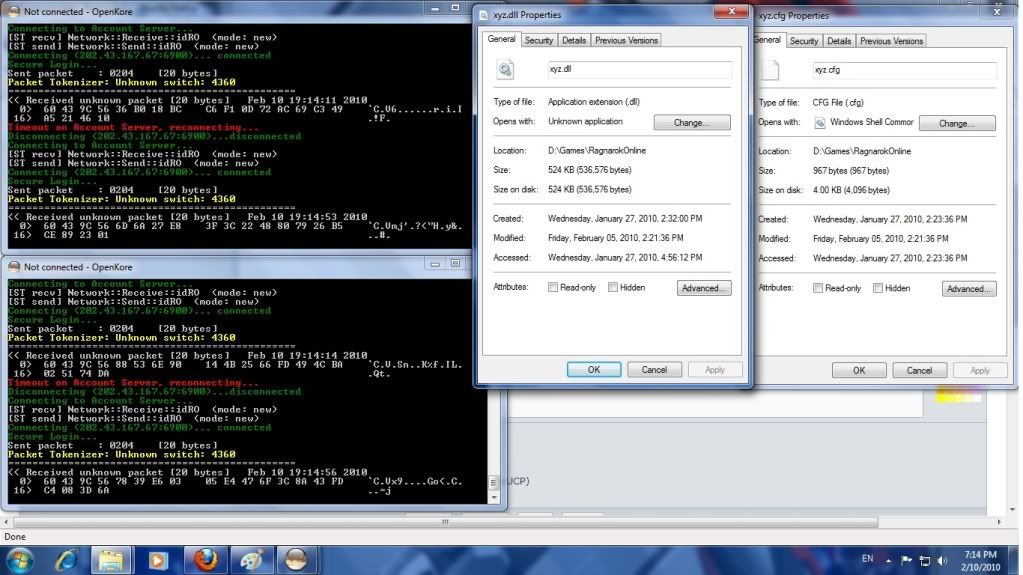Click horizontal scrollbar right arrow
Viewport: 1023px width, 575px height.
coord(999,521)
